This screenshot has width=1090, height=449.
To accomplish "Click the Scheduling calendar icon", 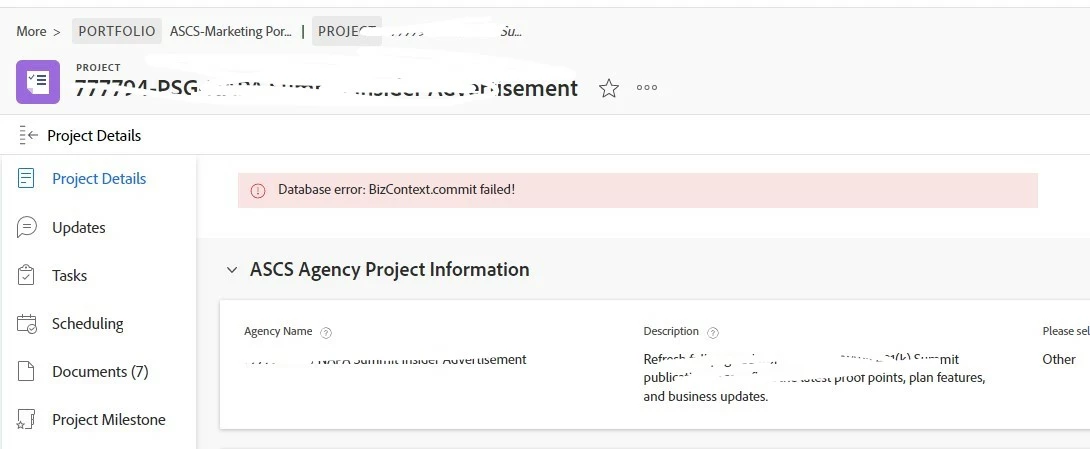I will [27, 324].
